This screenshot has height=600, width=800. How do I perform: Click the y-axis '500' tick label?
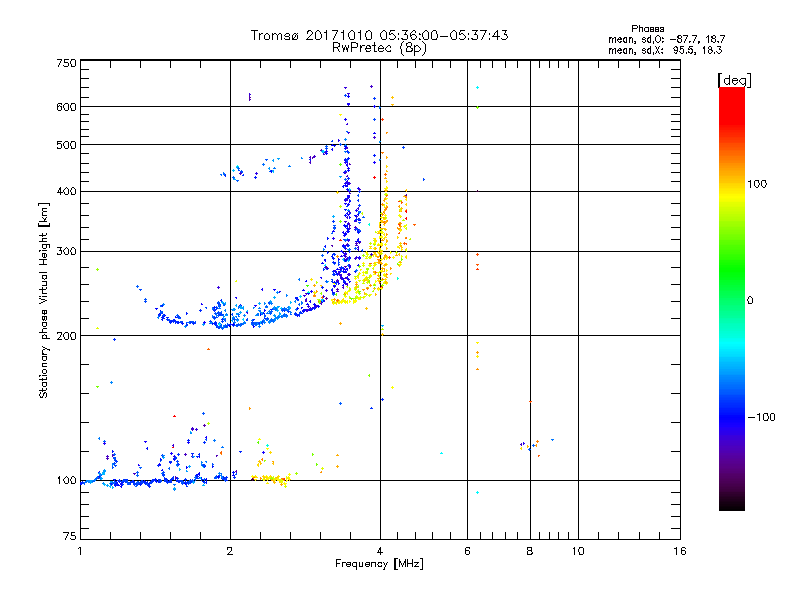(66, 145)
